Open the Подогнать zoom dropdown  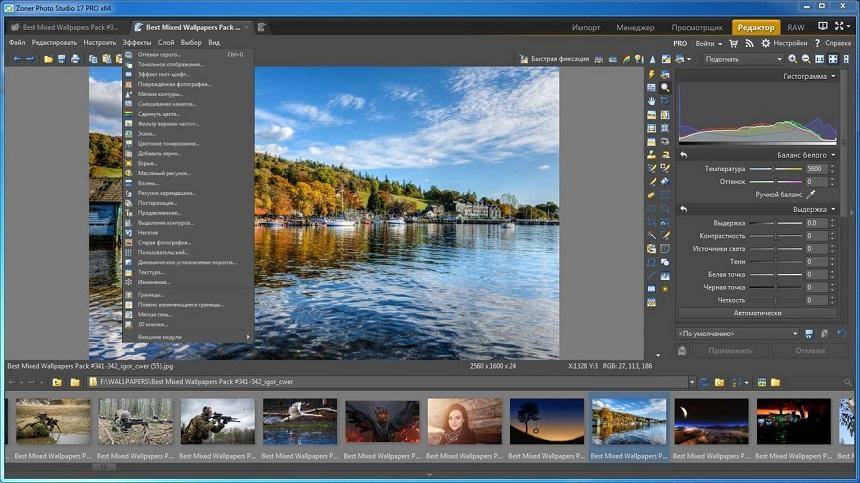coord(744,59)
